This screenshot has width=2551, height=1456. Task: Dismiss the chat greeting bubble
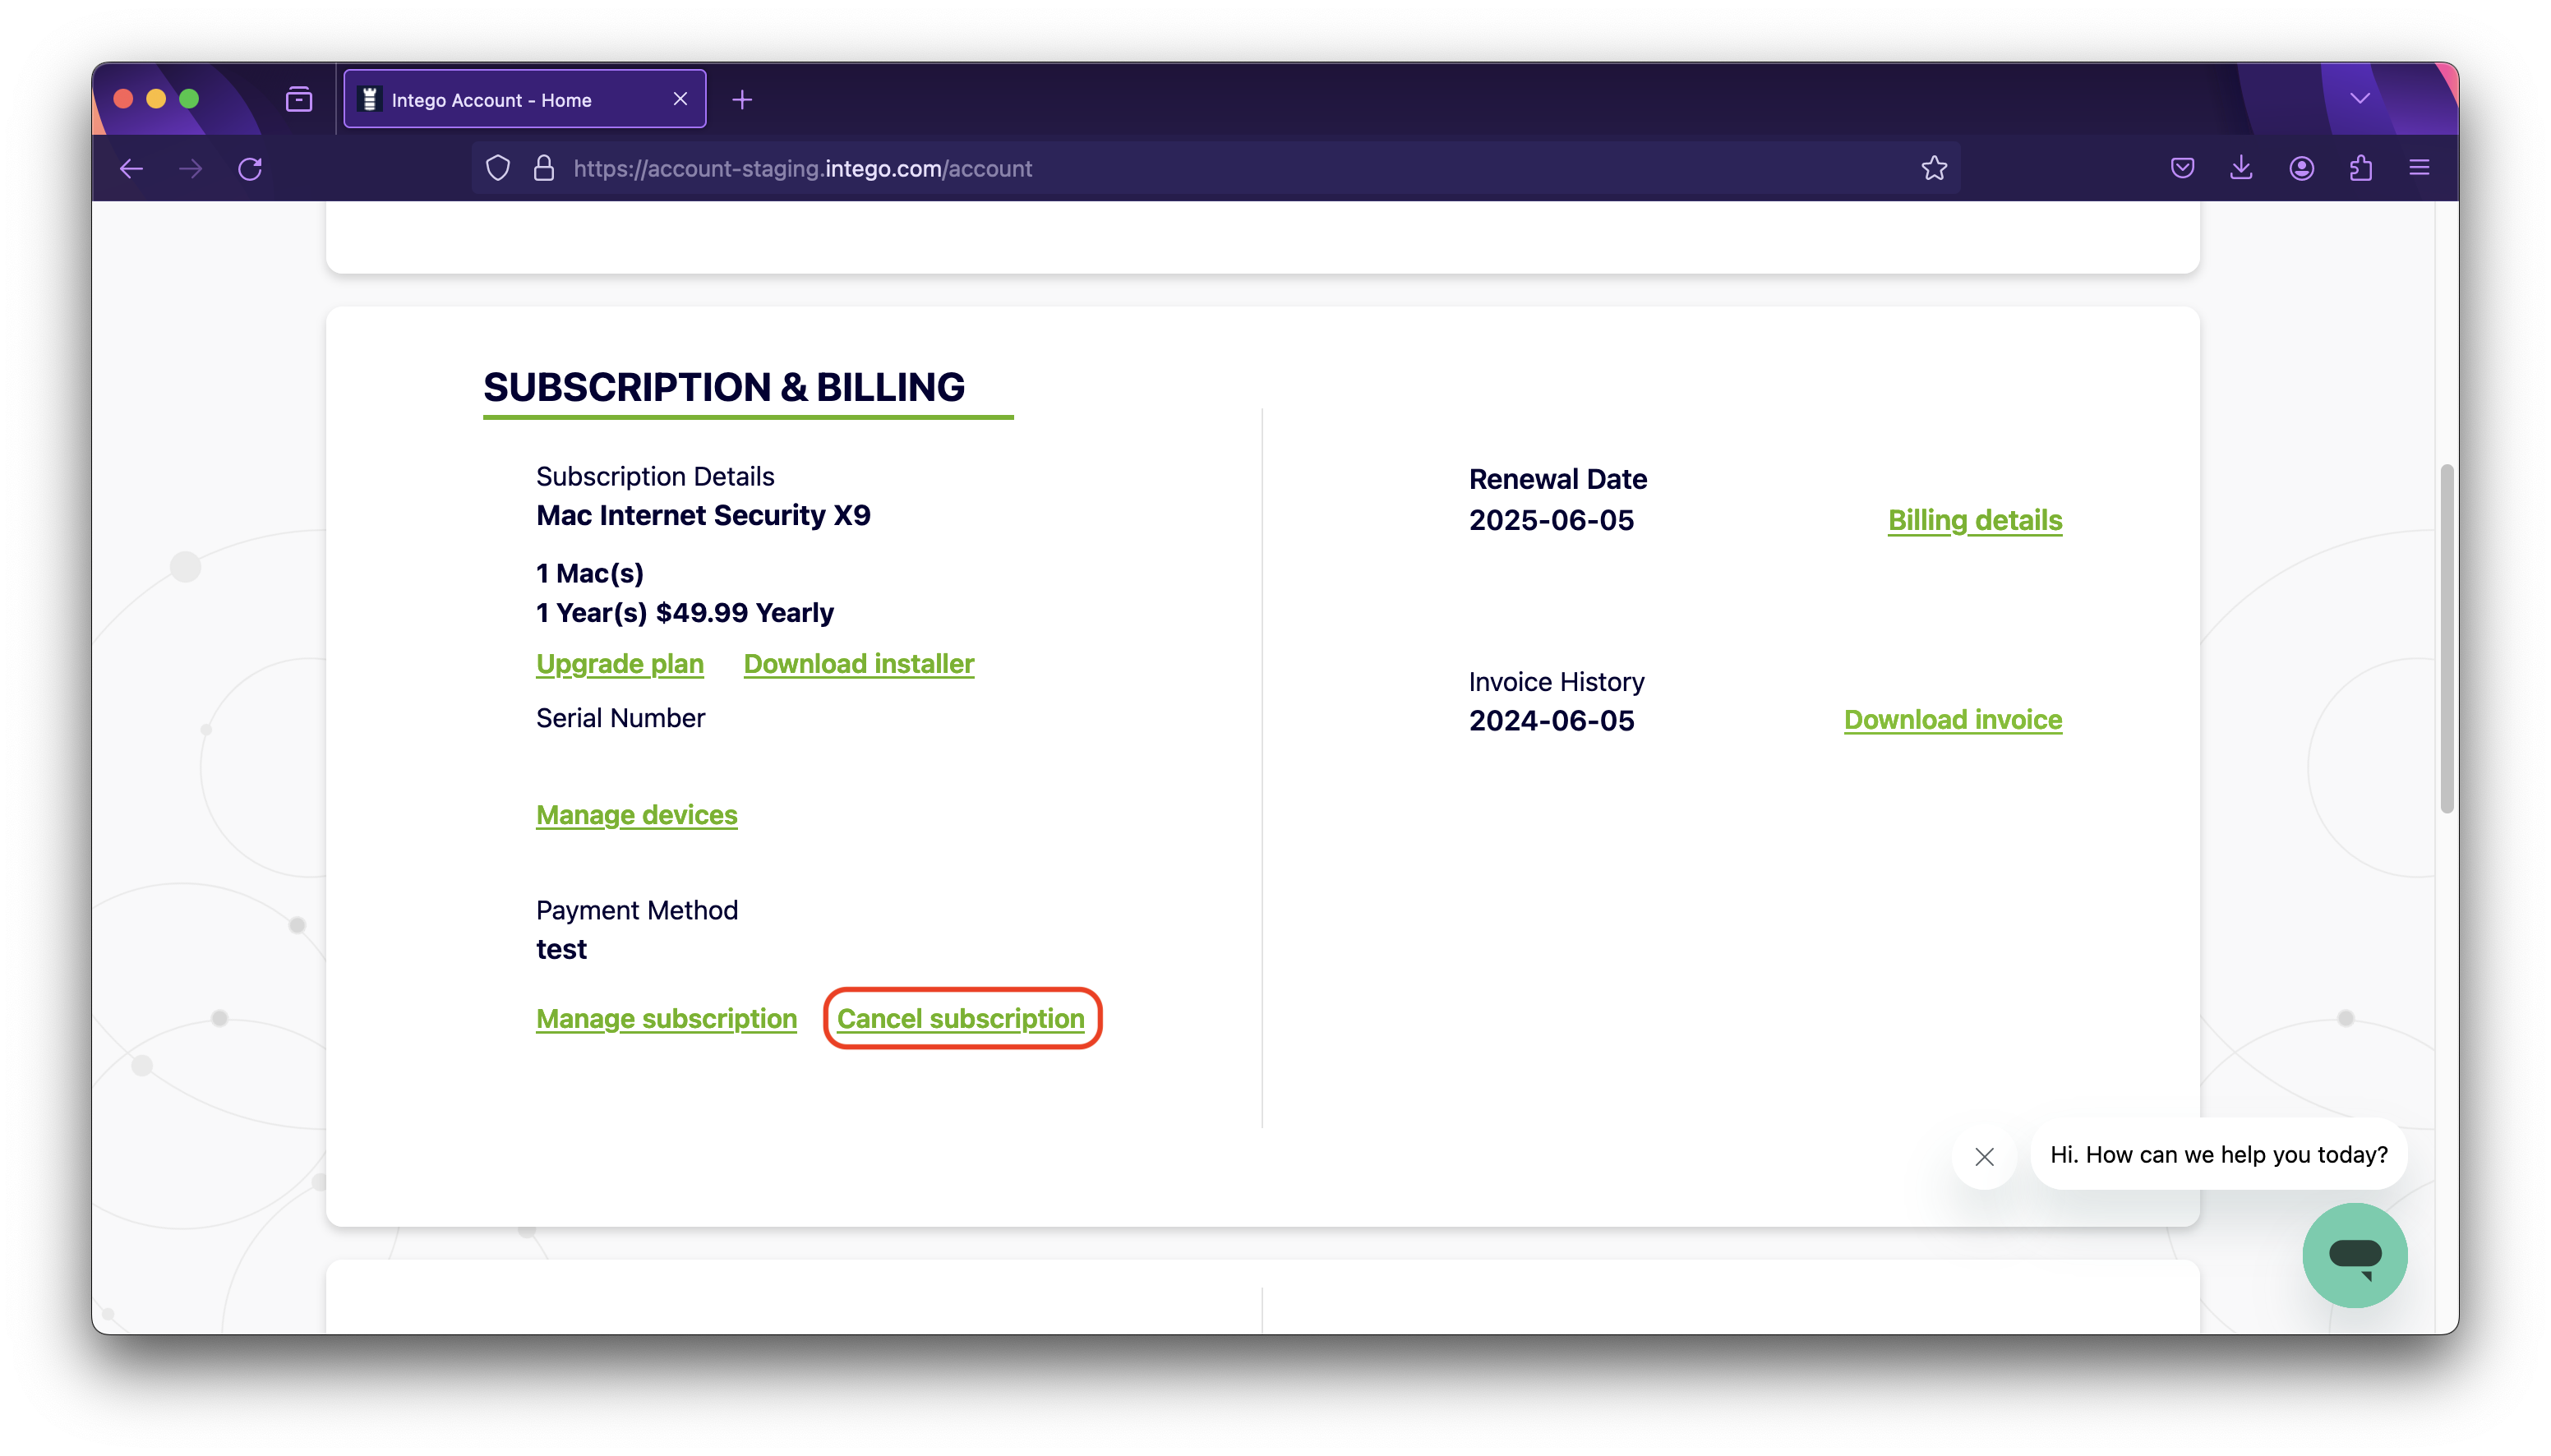tap(1985, 1157)
